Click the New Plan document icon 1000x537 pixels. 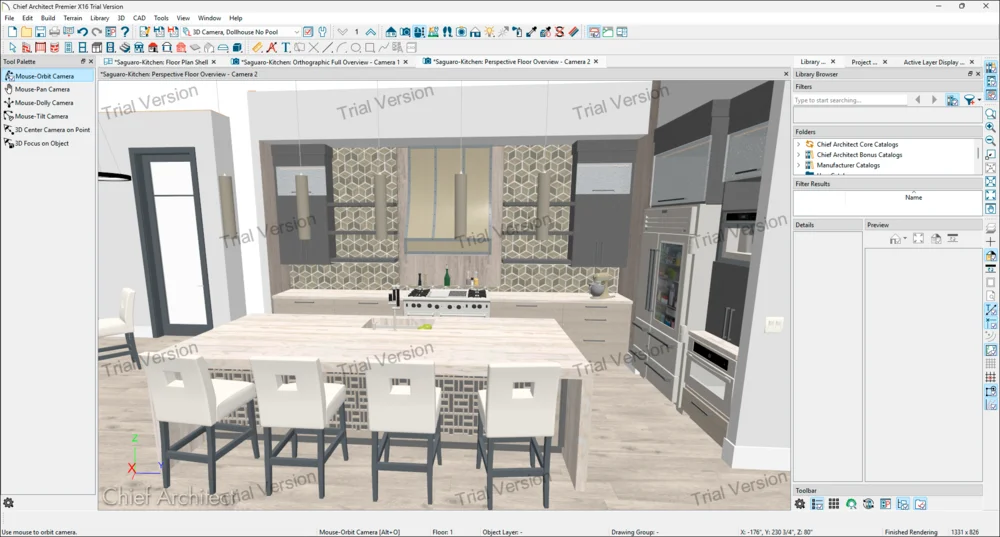click(12, 32)
